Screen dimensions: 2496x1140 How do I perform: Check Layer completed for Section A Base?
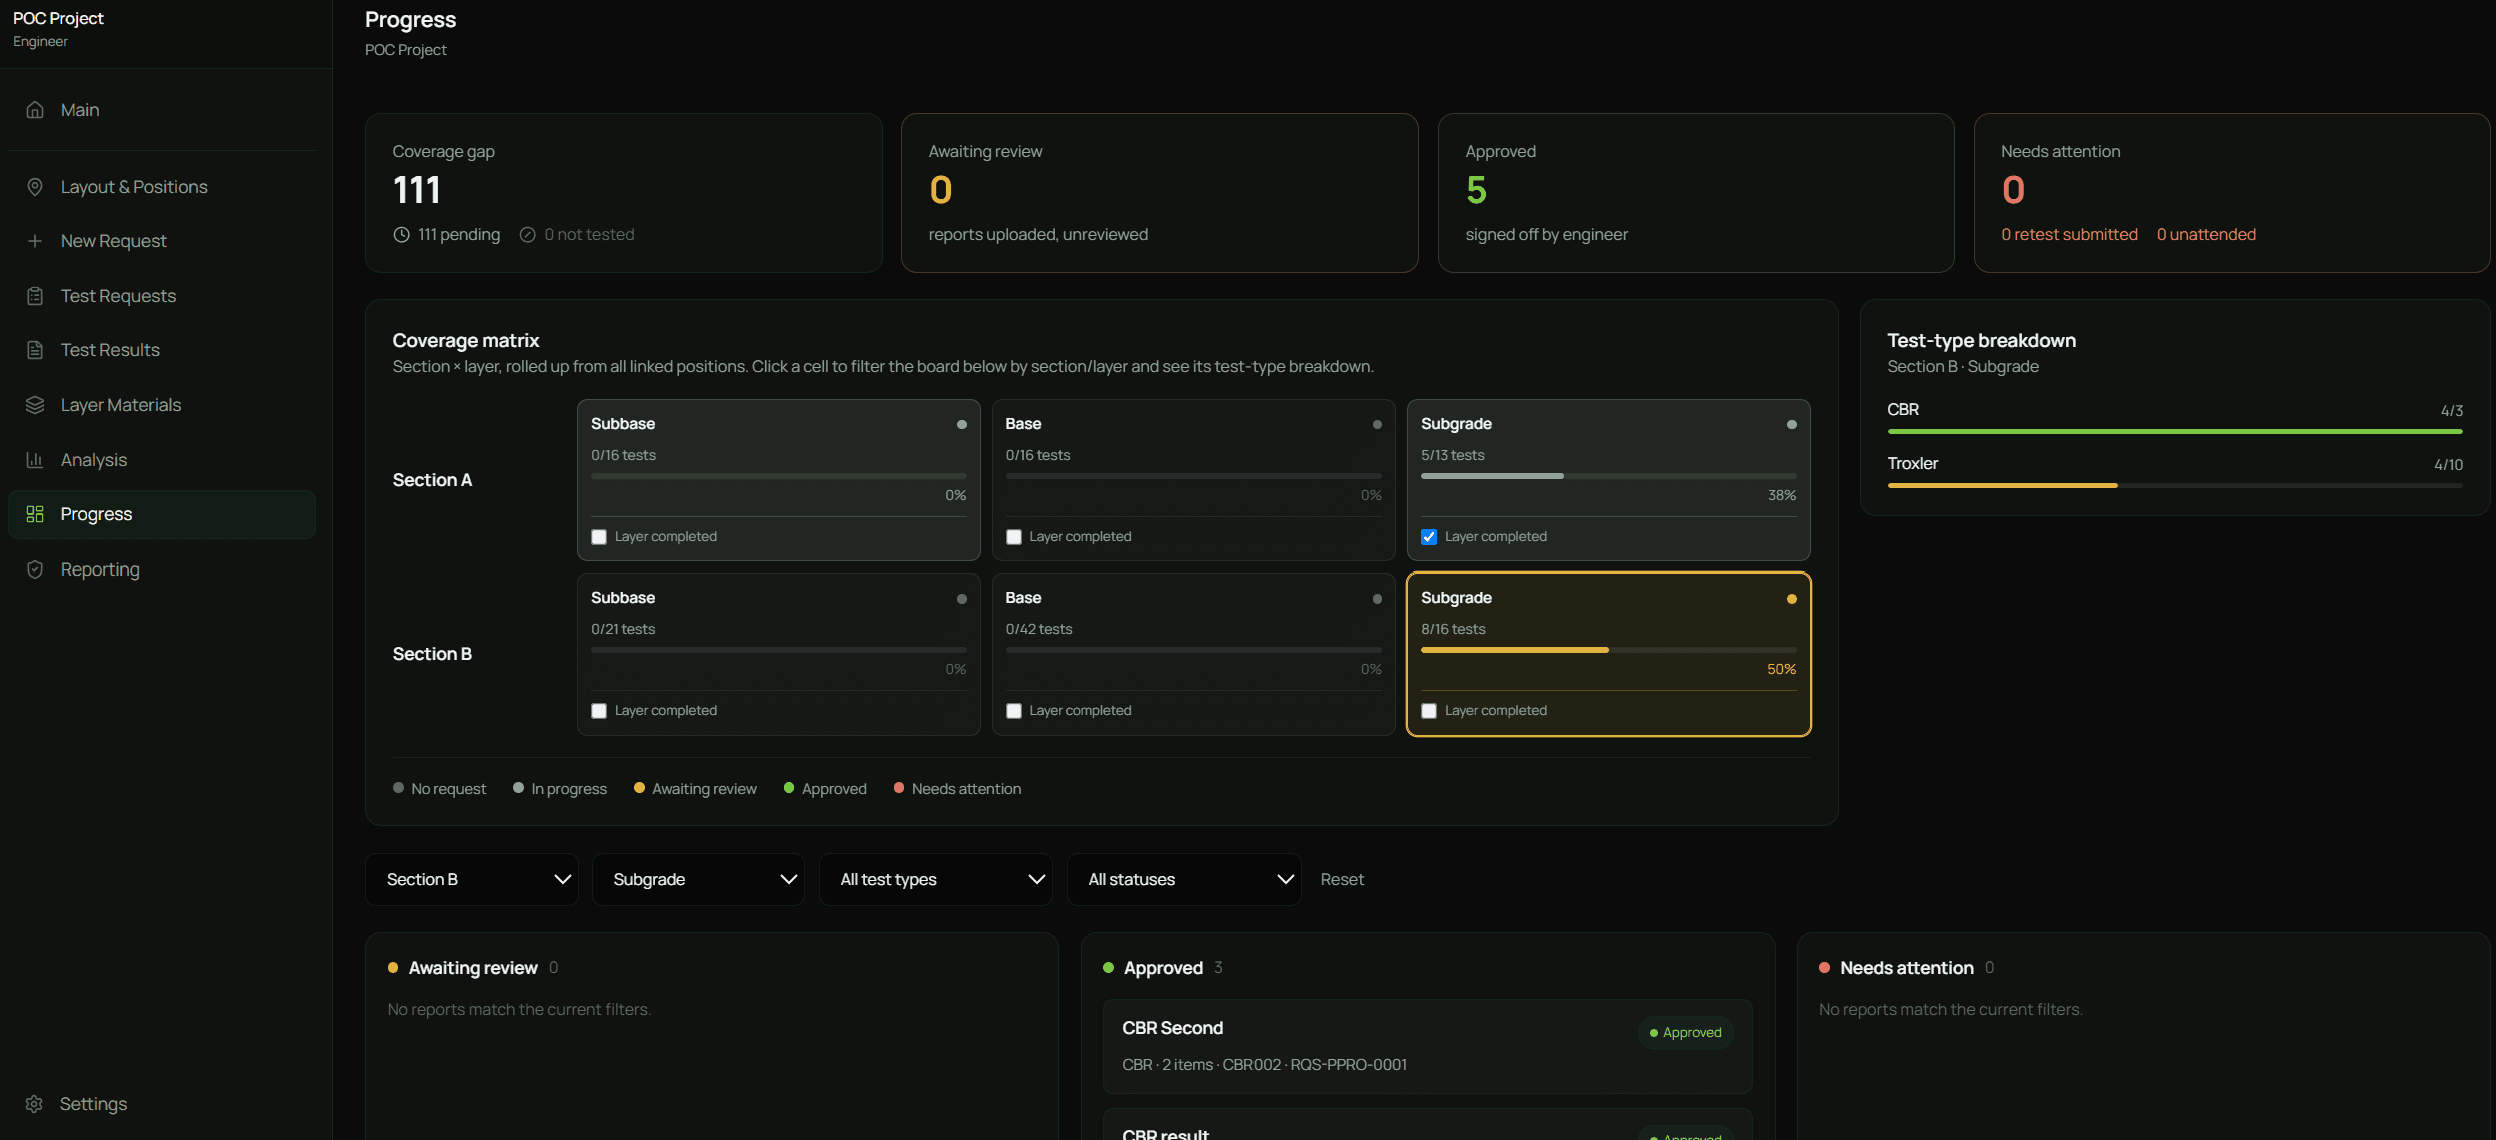pyautogui.click(x=1014, y=537)
